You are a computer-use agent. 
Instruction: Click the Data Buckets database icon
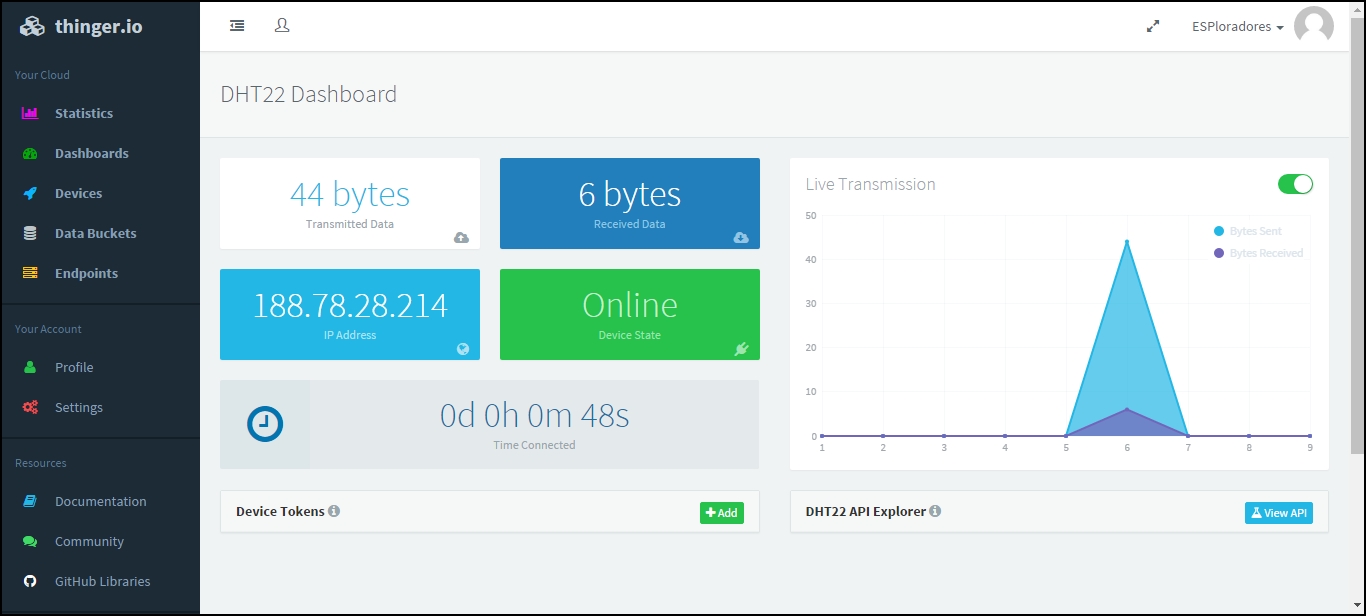tap(30, 233)
